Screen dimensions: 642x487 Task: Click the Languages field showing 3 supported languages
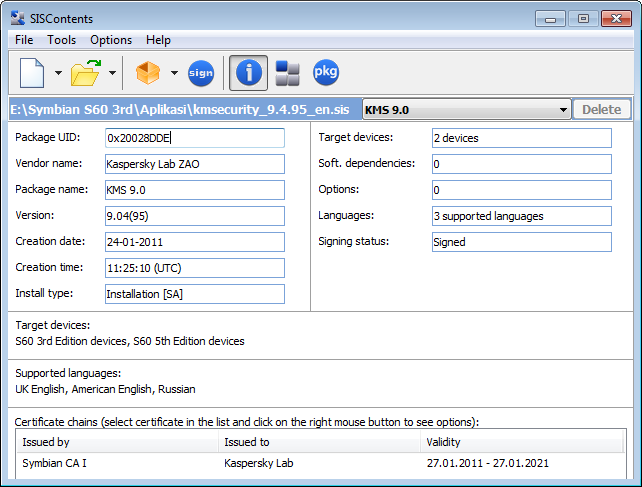pyautogui.click(x=522, y=216)
